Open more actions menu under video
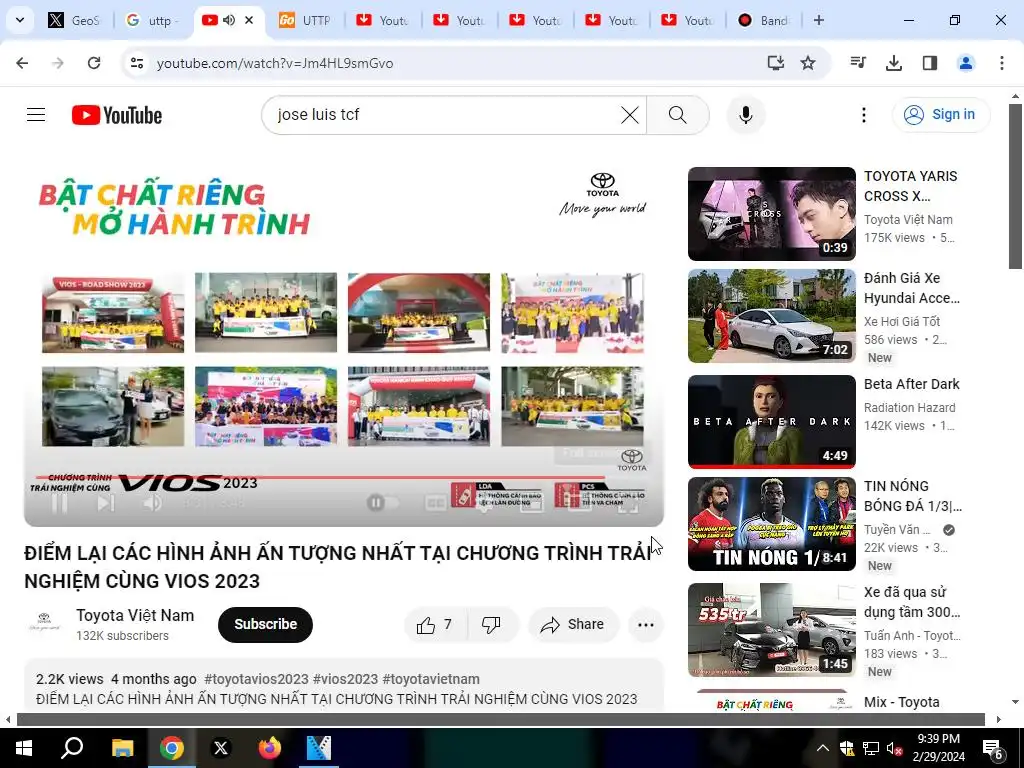This screenshot has width=1024, height=768. coord(645,625)
